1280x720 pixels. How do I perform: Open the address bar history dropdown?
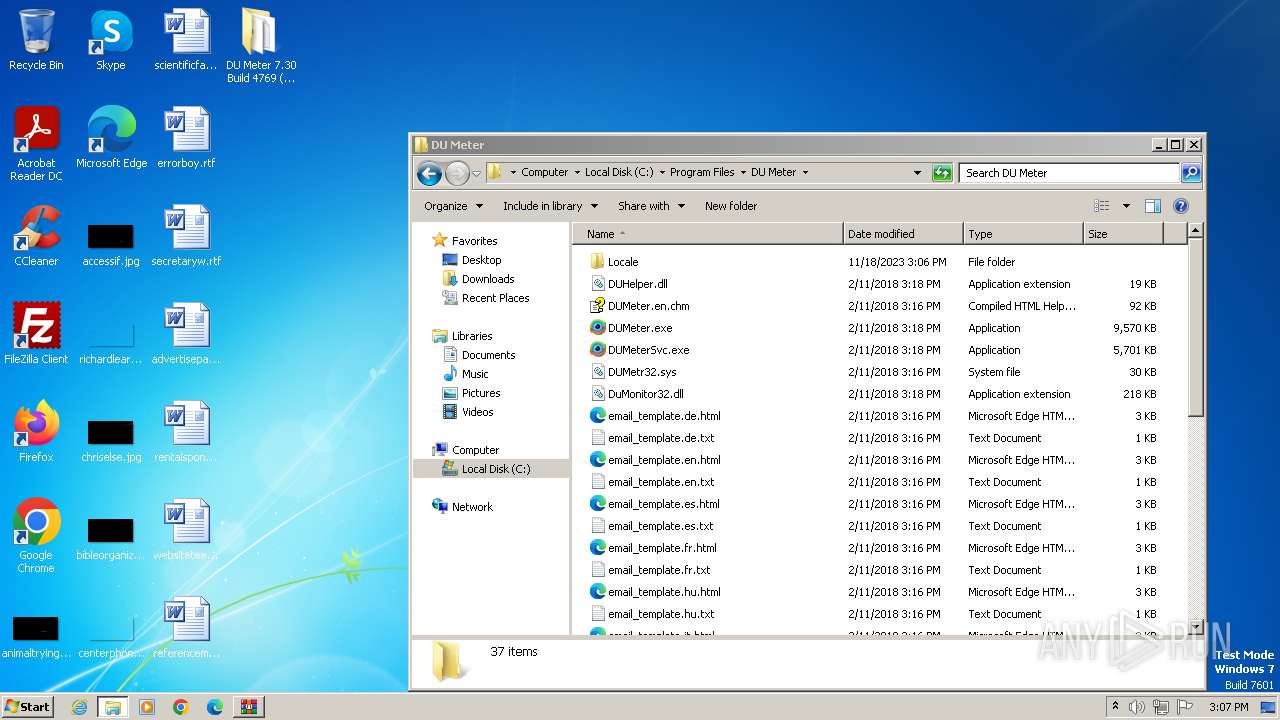pos(917,173)
